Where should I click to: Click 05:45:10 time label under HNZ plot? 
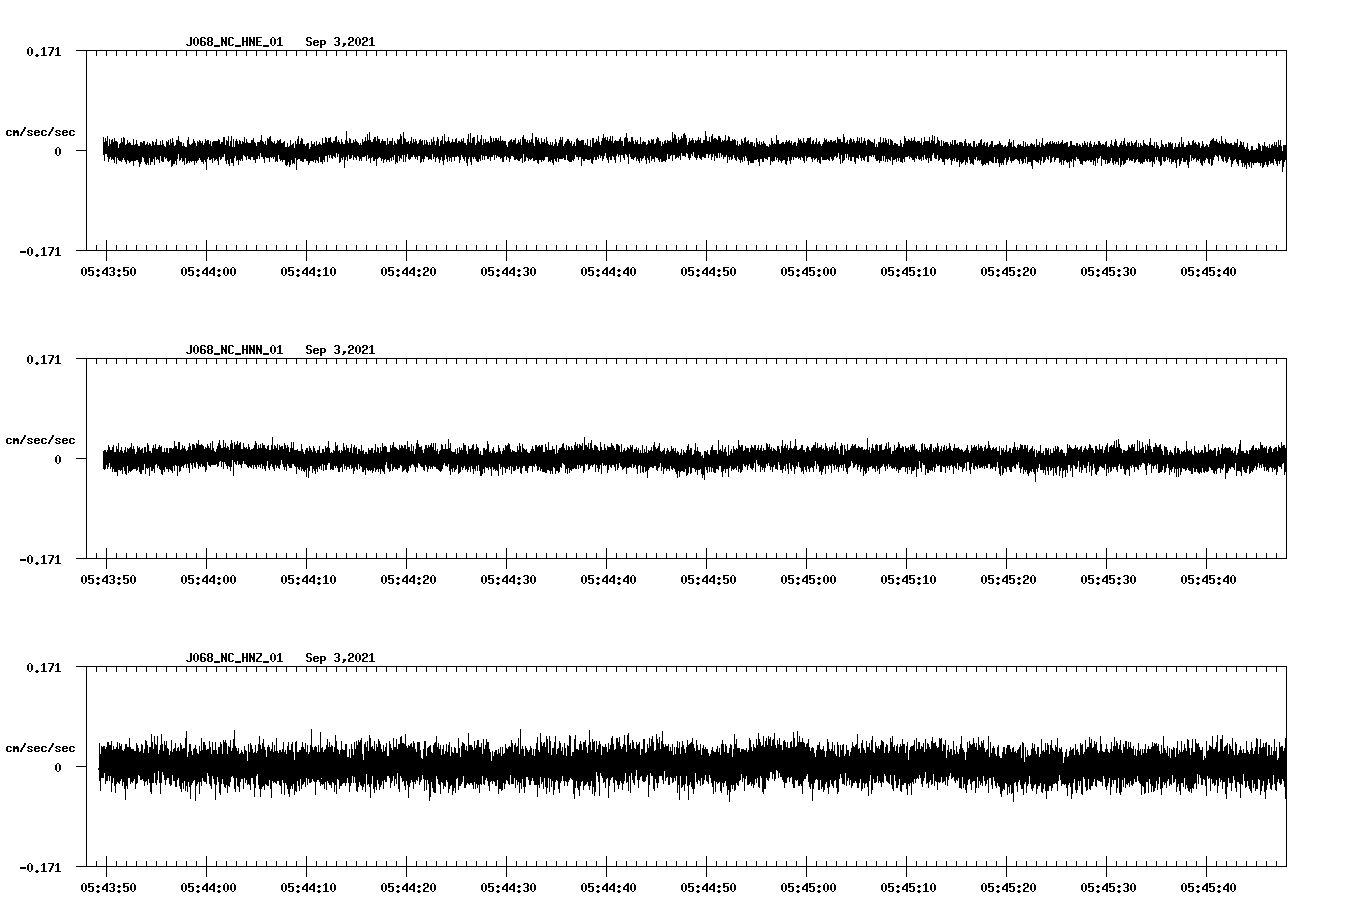point(908,888)
